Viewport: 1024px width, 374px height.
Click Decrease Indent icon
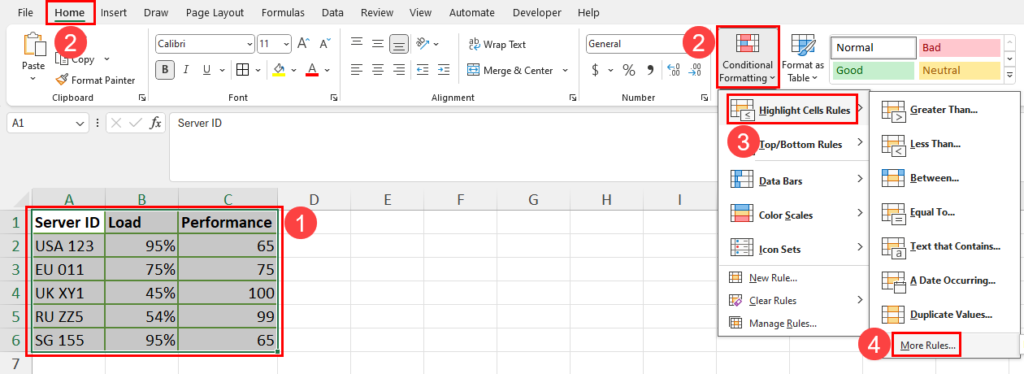423,69
